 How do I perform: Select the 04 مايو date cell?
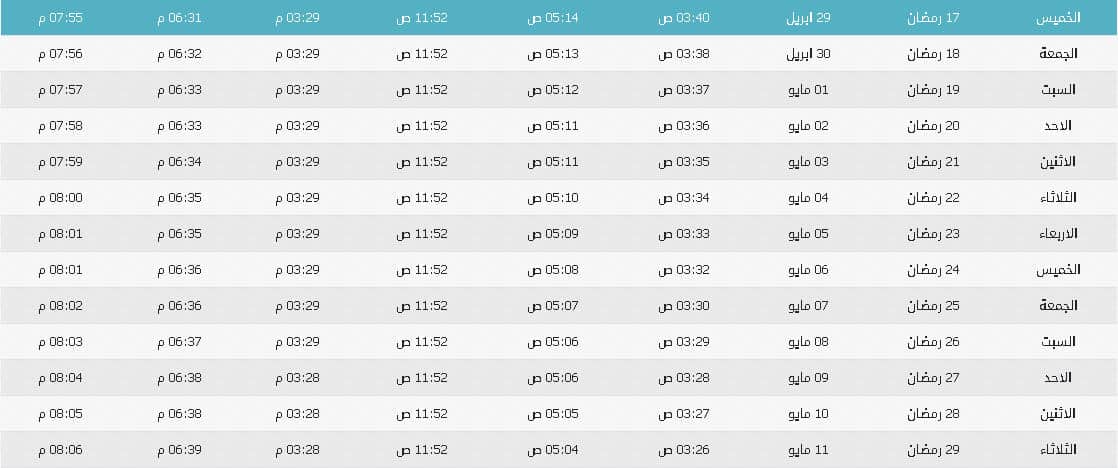pyautogui.click(x=812, y=198)
